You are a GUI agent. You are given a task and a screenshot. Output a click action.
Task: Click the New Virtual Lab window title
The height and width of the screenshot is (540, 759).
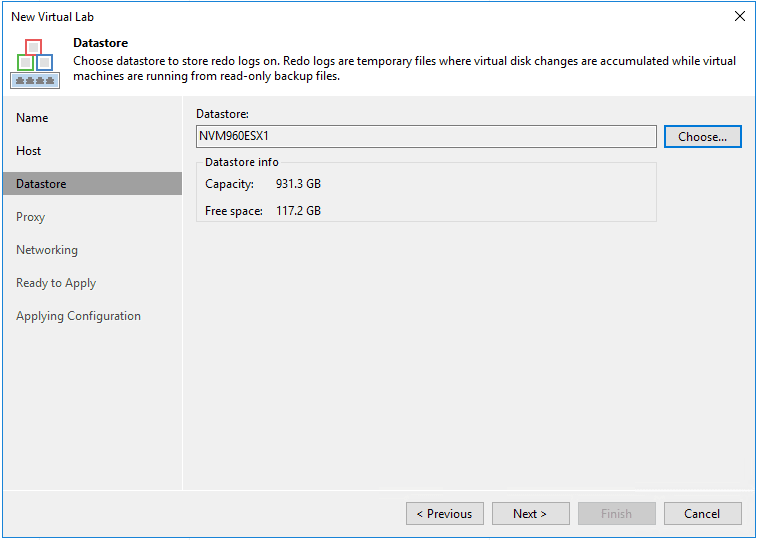click(x=53, y=16)
